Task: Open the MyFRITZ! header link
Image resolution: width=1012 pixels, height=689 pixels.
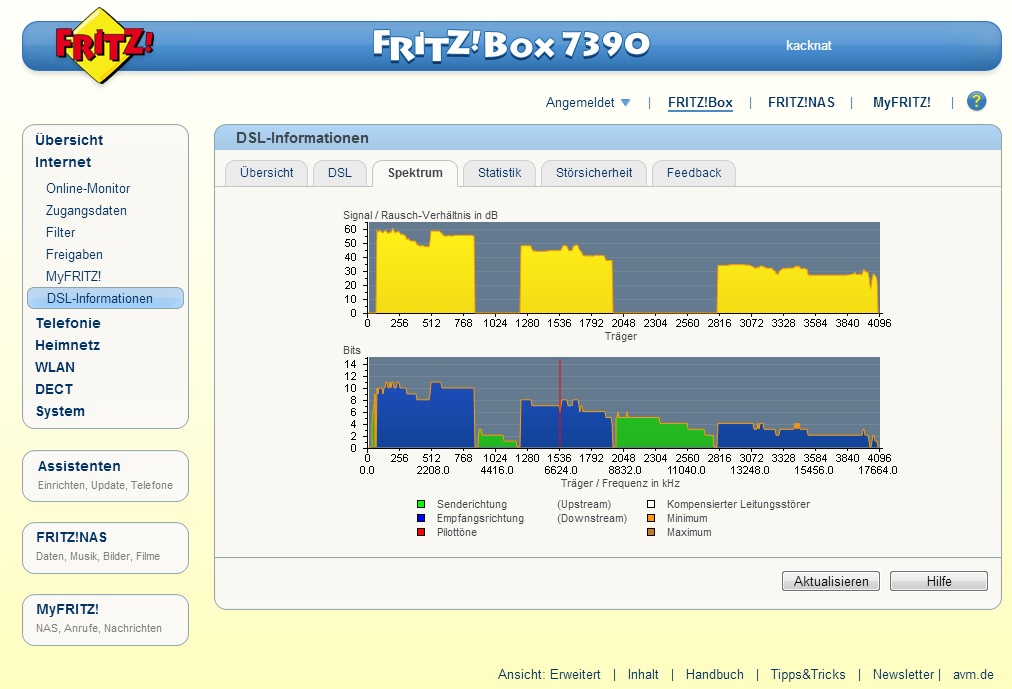Action: point(902,103)
